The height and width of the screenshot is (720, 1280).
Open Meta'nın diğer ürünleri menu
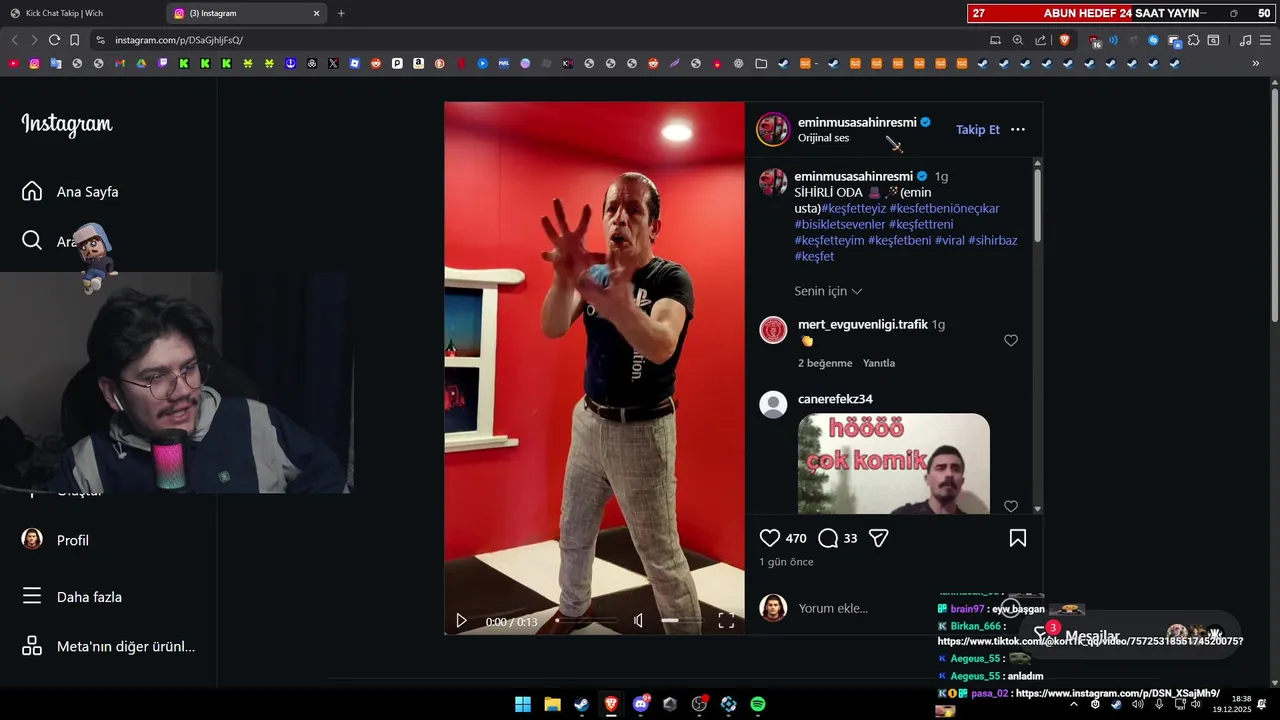coord(108,646)
